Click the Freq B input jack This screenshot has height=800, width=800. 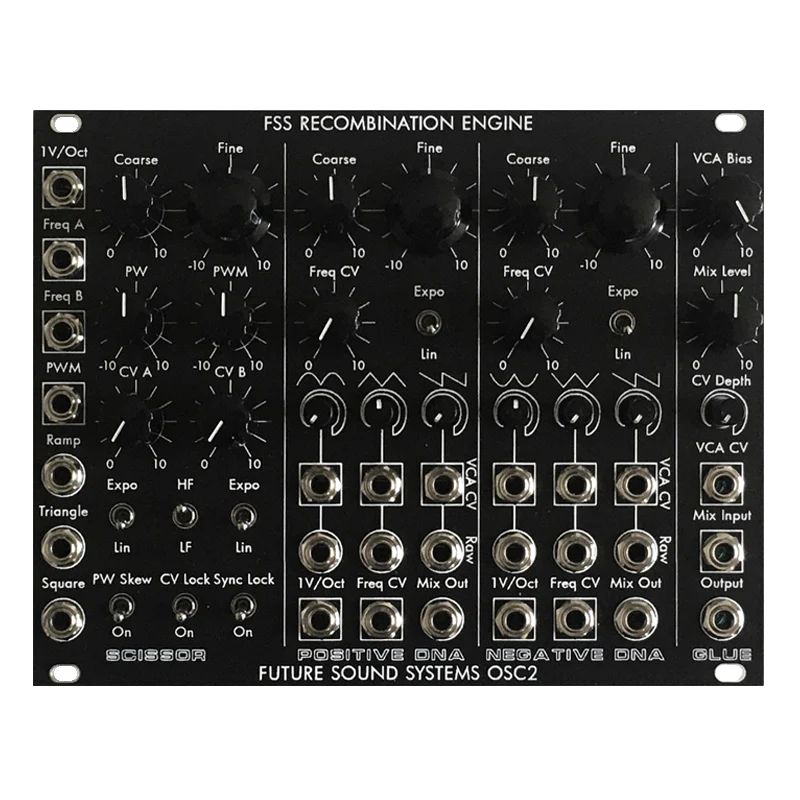[x=63, y=332]
